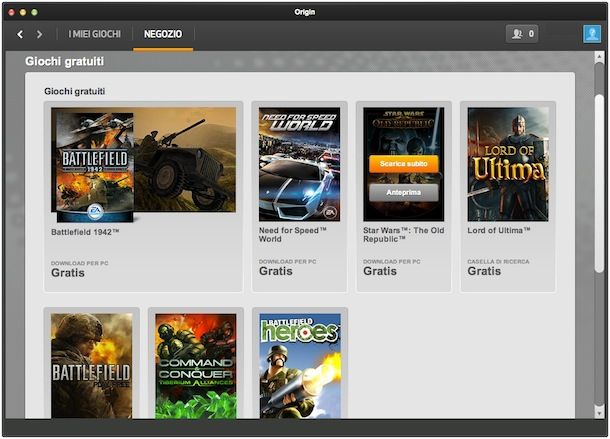This screenshot has width=610, height=439.
Task: Open the friends list counter
Action: click(522, 34)
